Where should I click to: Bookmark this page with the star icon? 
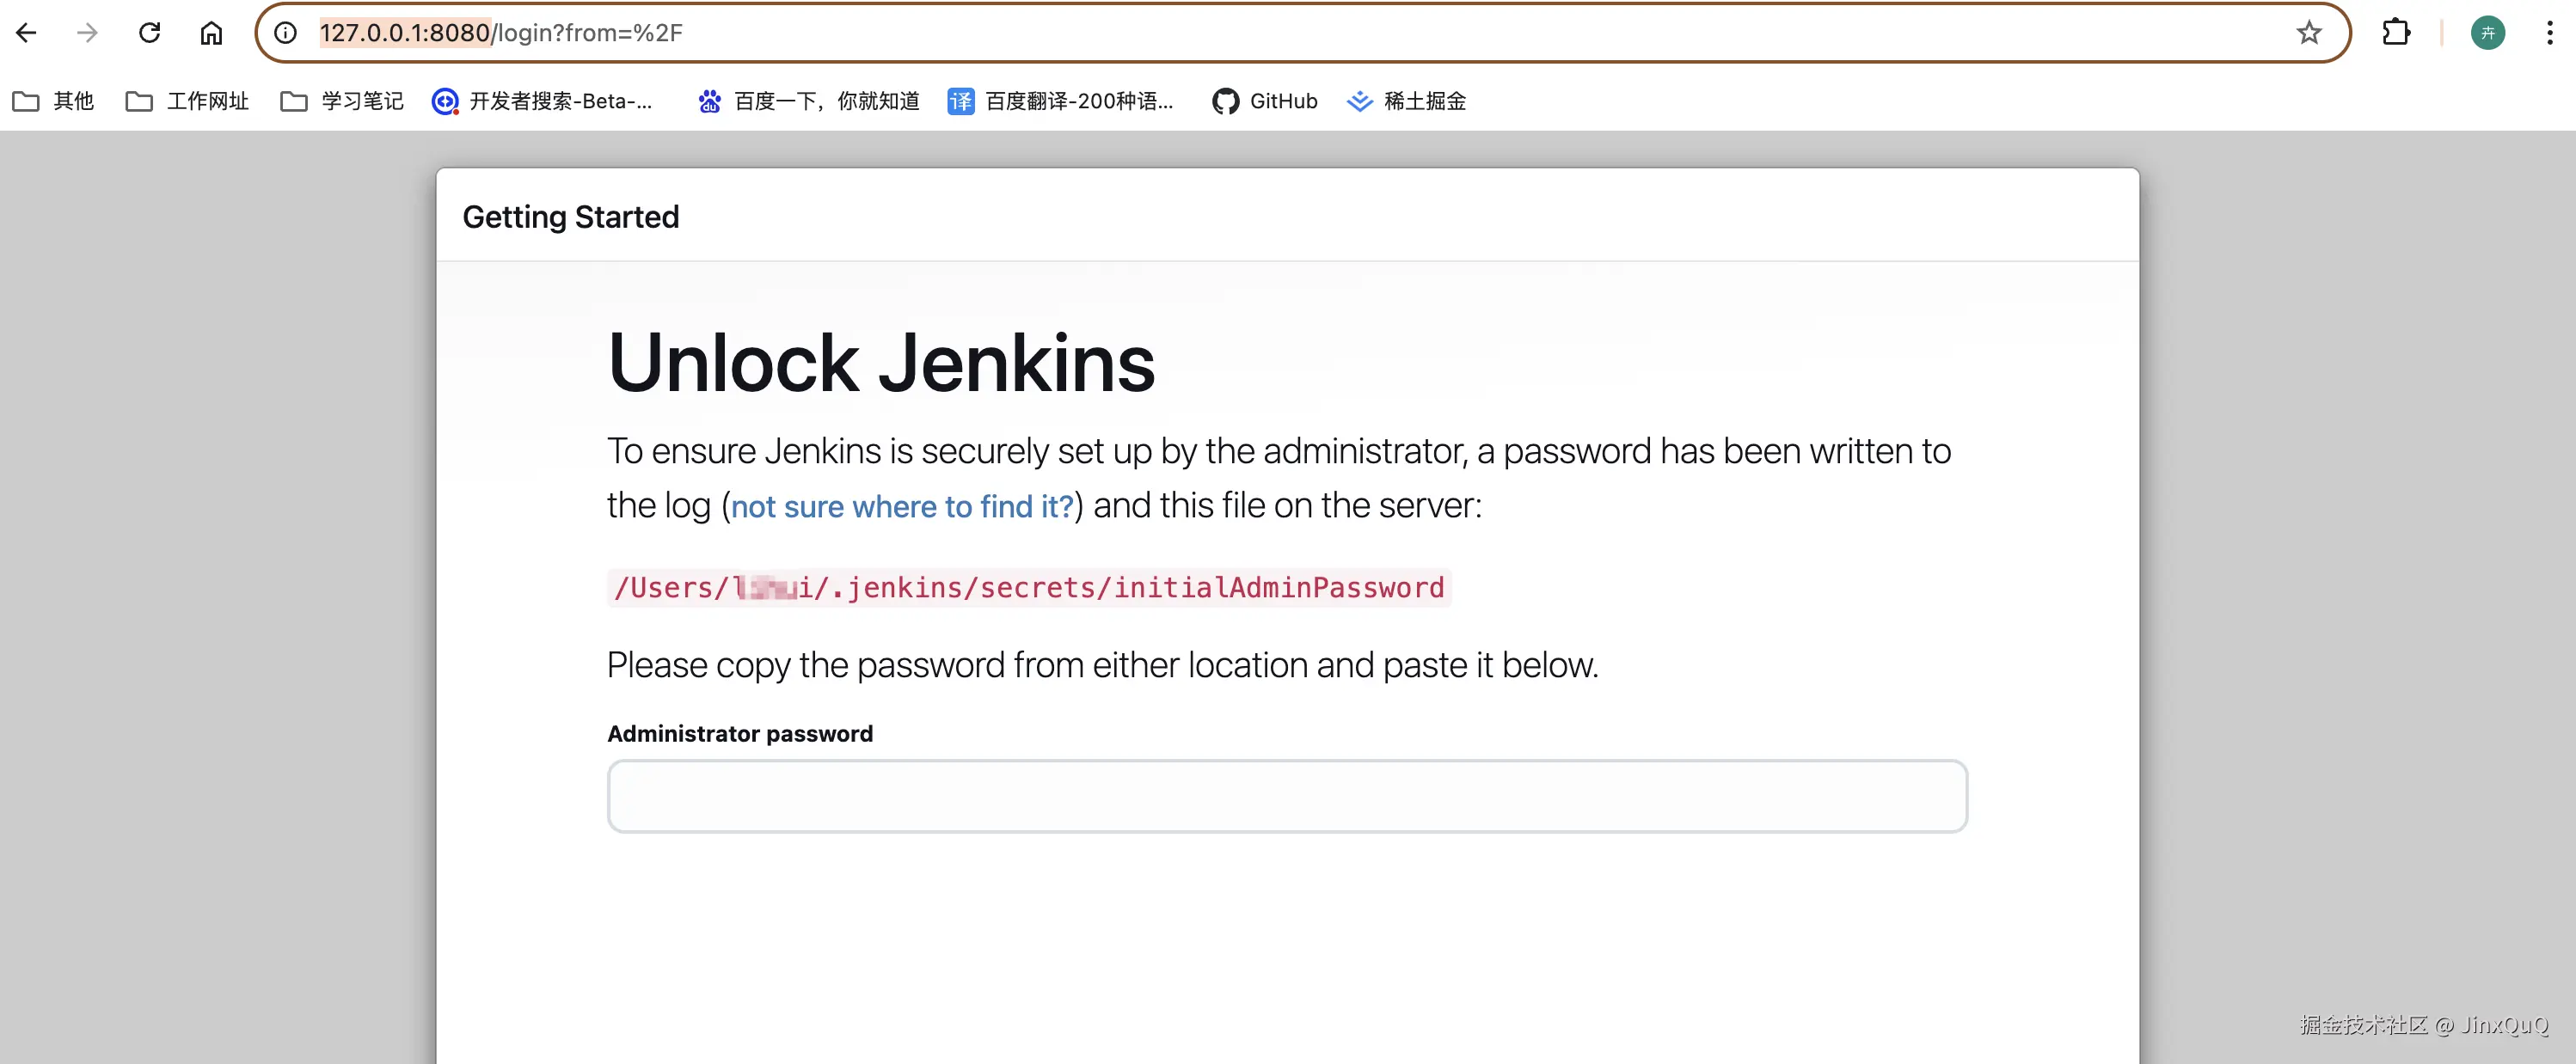2308,32
